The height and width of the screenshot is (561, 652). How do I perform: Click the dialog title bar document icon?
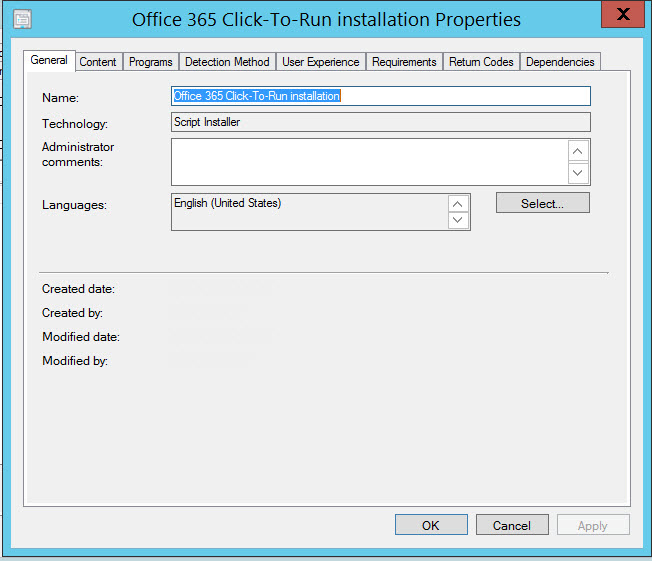(x=22, y=19)
